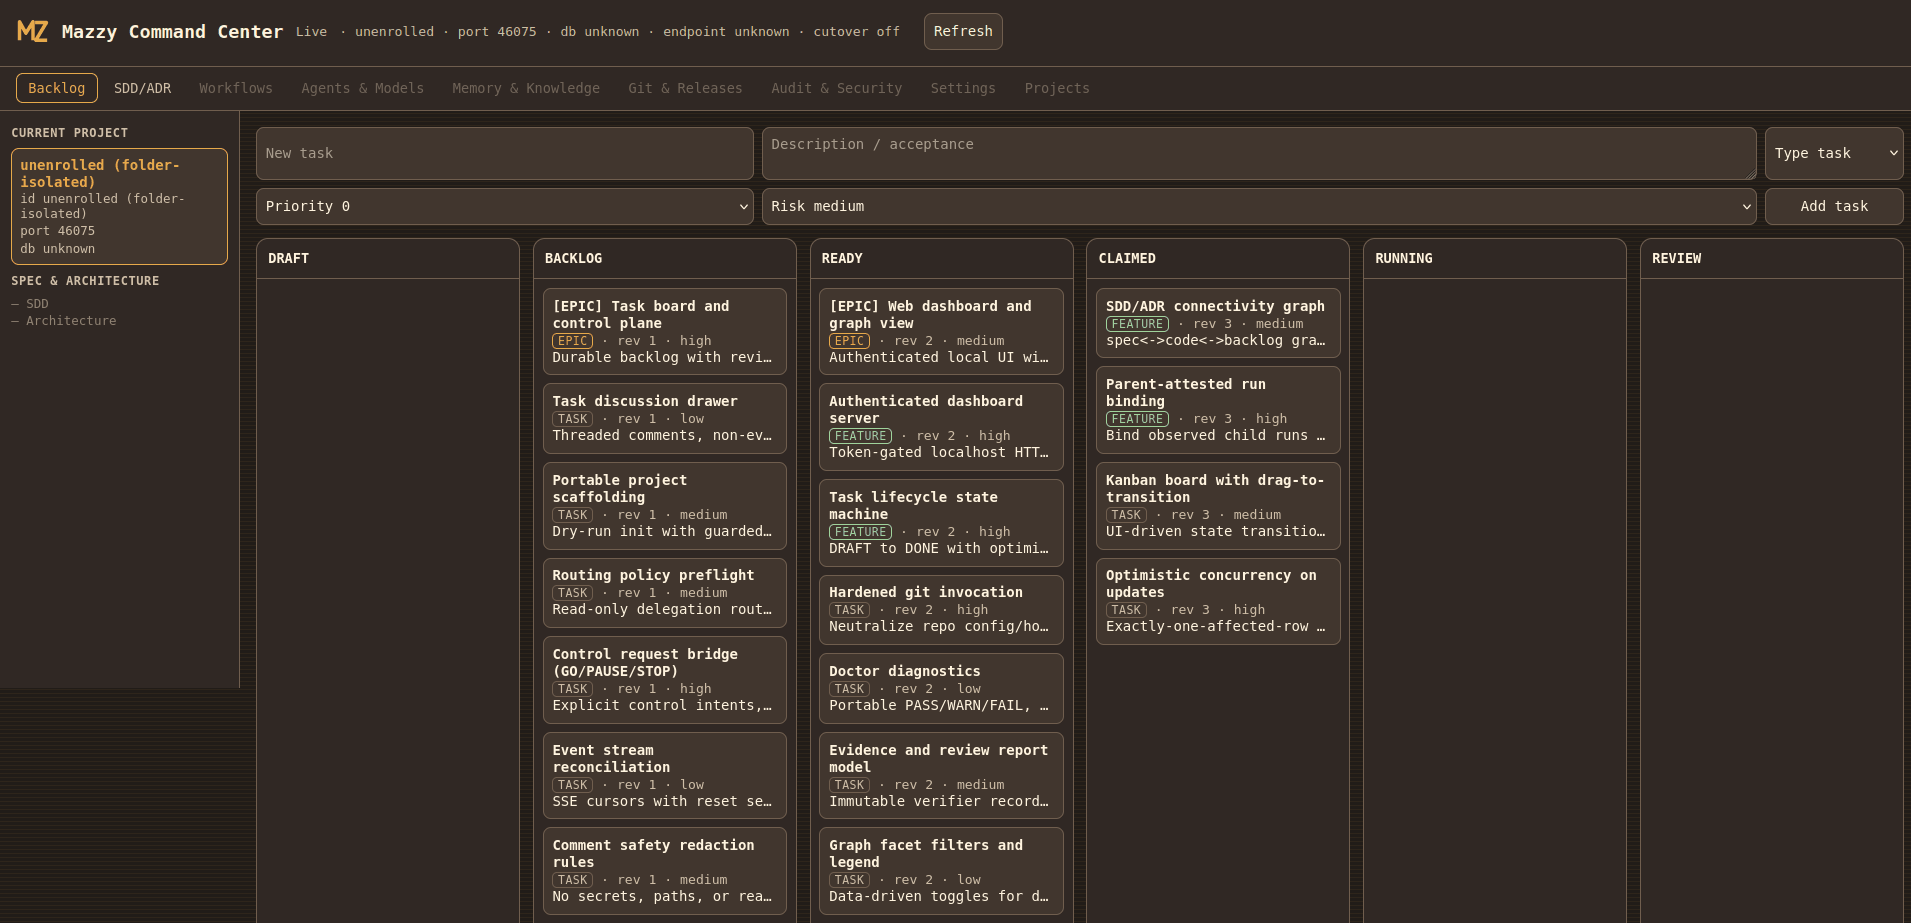Click 'Neutralize repo config/ho…' description text
Viewport: 1911px width, 923px height.
(x=939, y=627)
